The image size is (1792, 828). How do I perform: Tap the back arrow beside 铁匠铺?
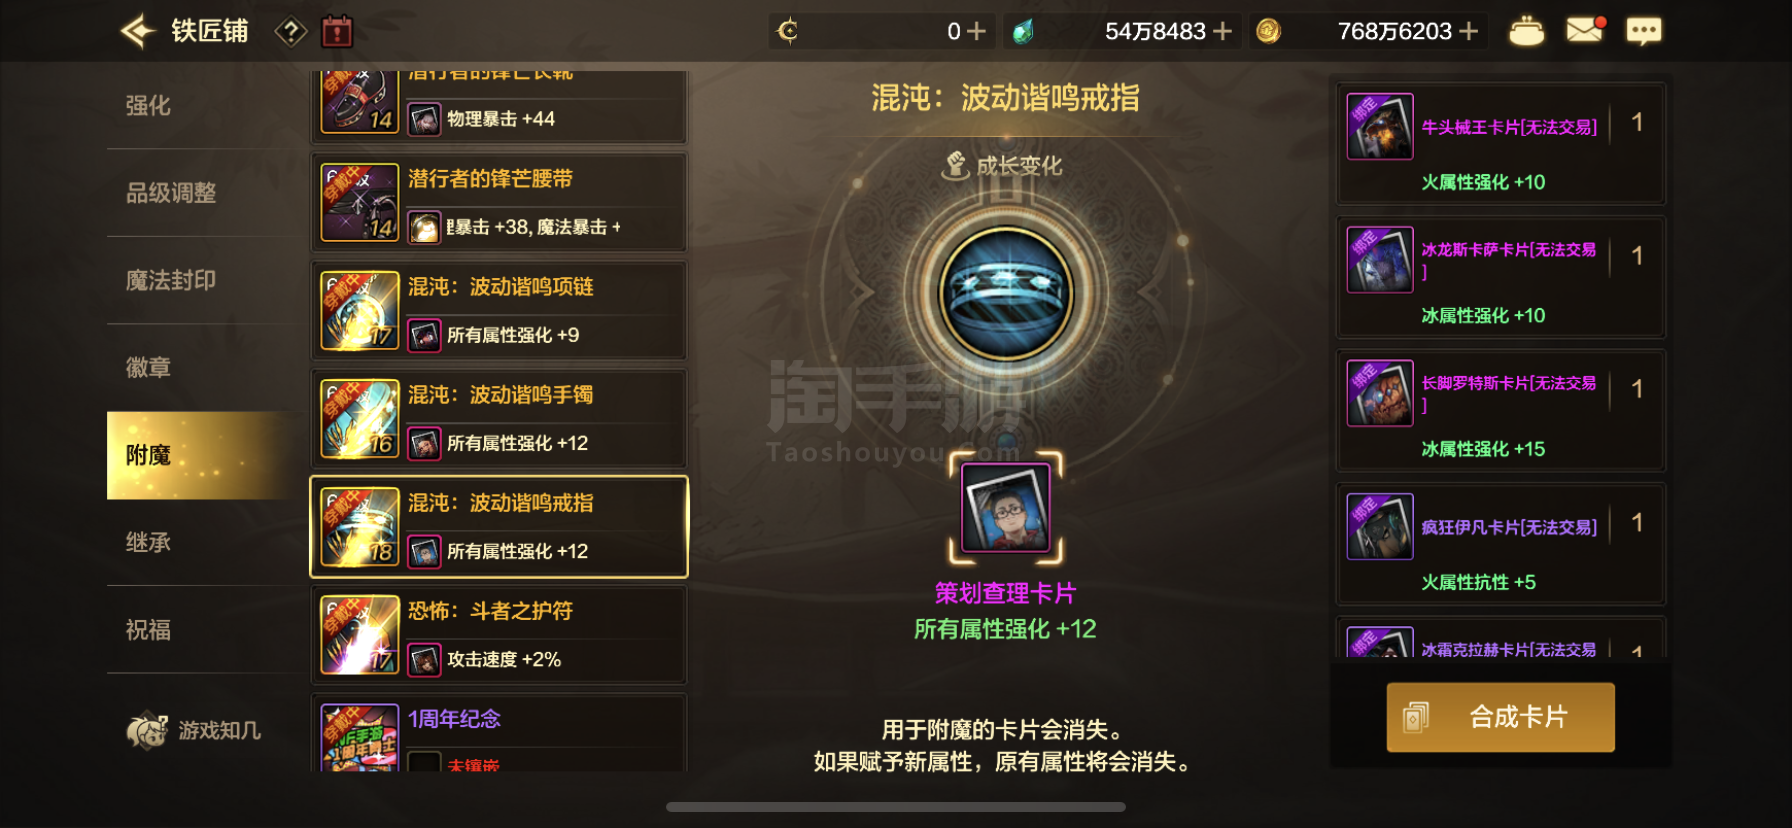click(x=138, y=31)
